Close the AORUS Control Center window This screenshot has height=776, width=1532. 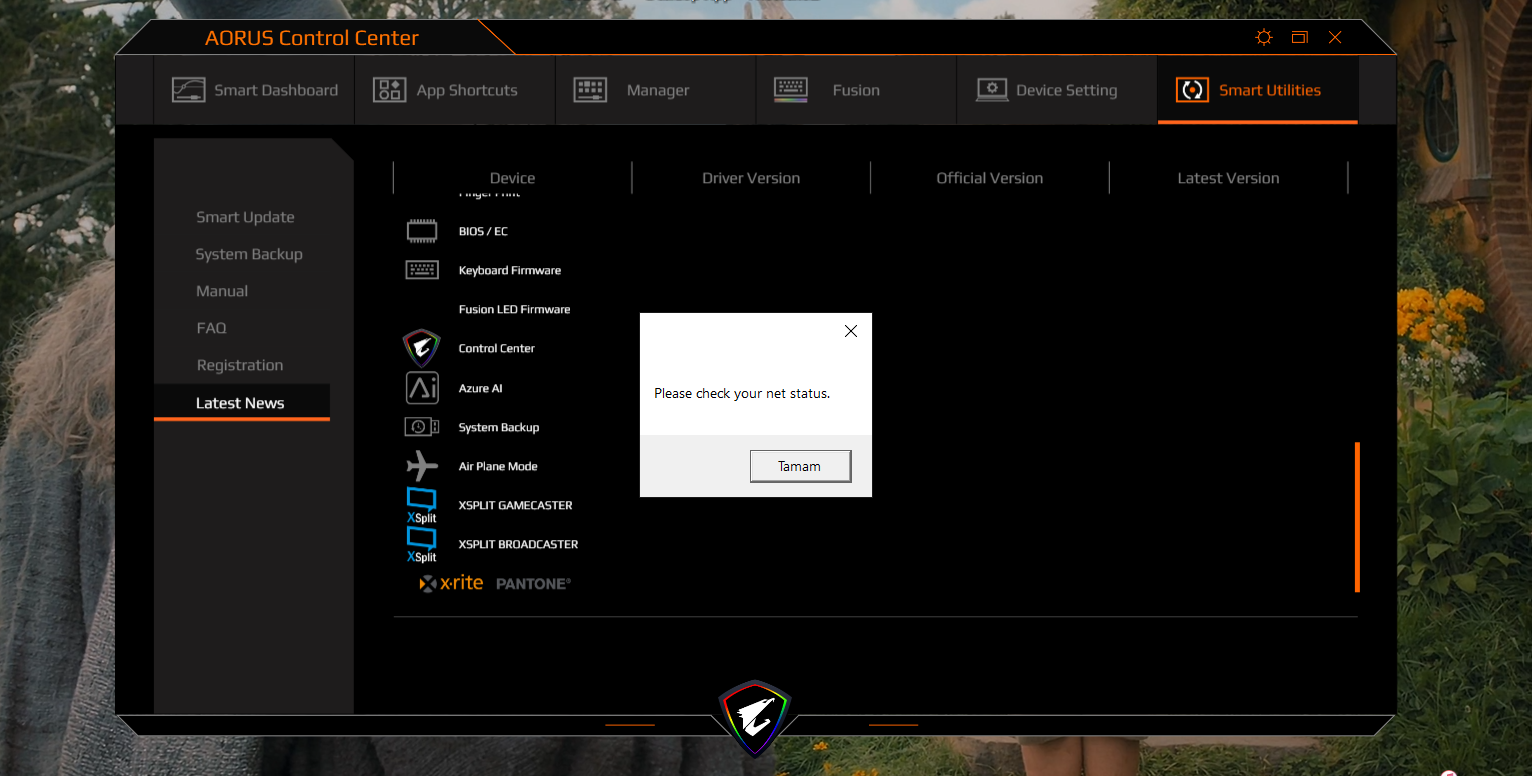[x=1335, y=38]
